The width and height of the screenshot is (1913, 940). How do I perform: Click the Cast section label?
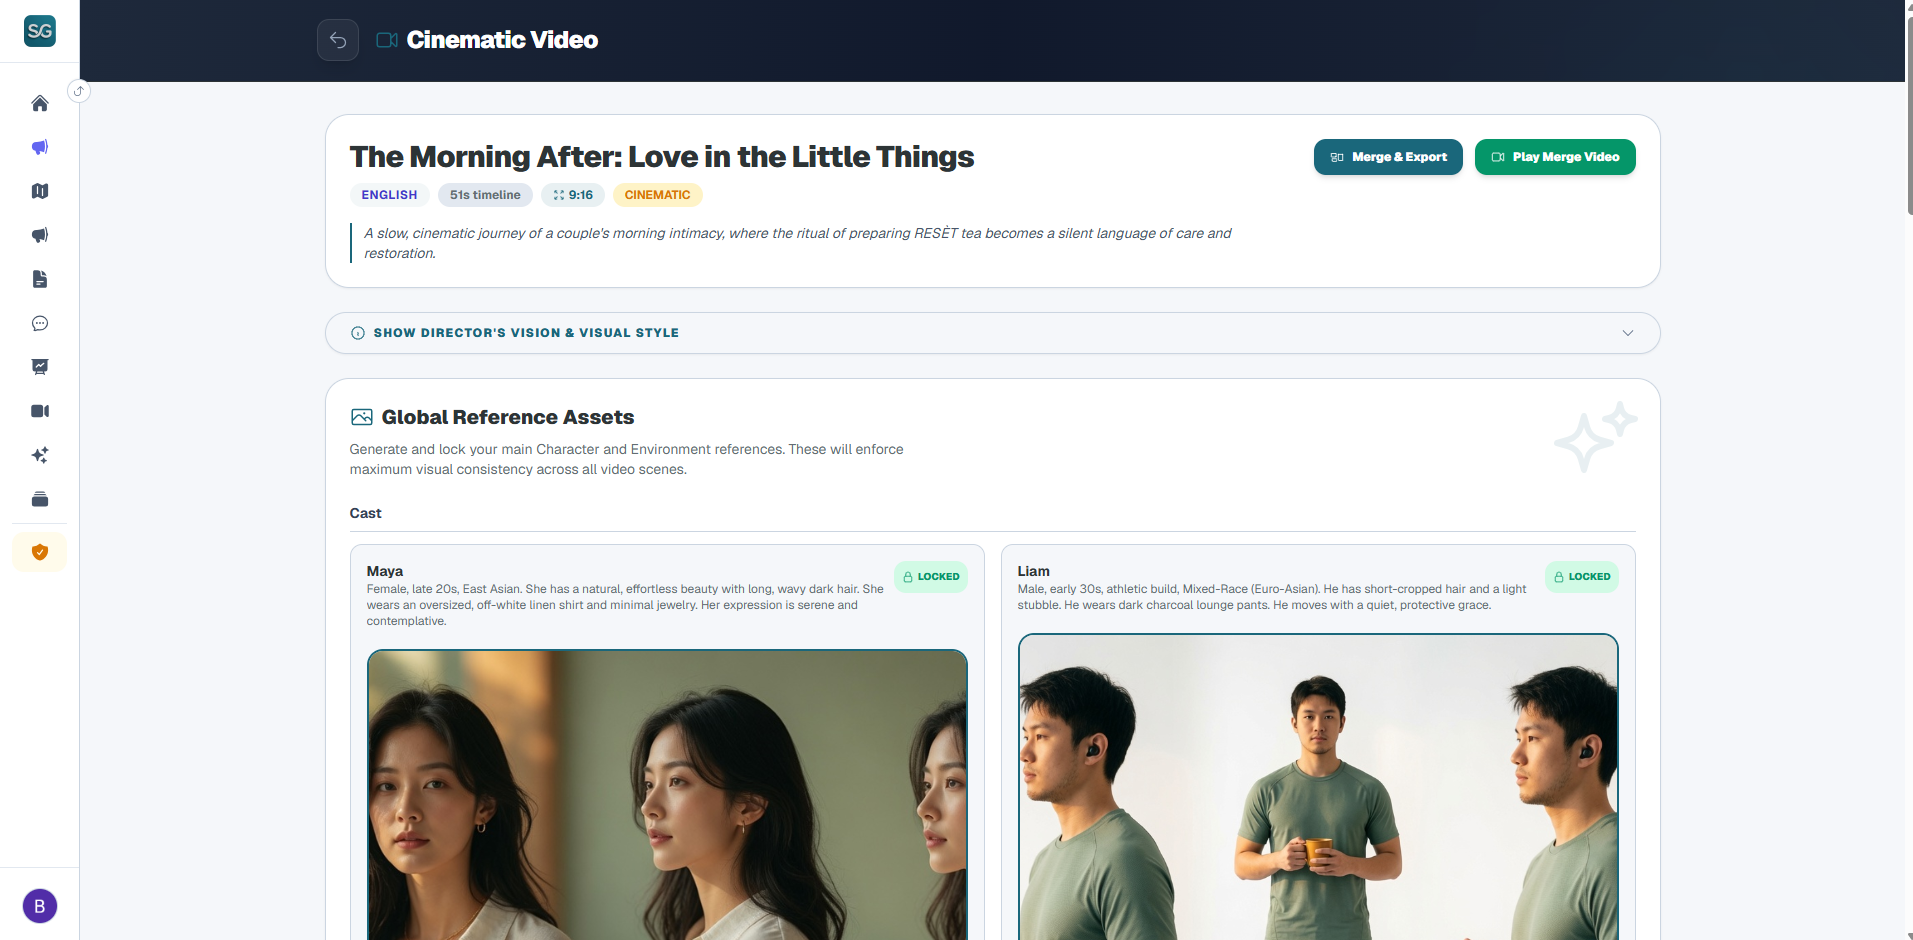point(365,513)
